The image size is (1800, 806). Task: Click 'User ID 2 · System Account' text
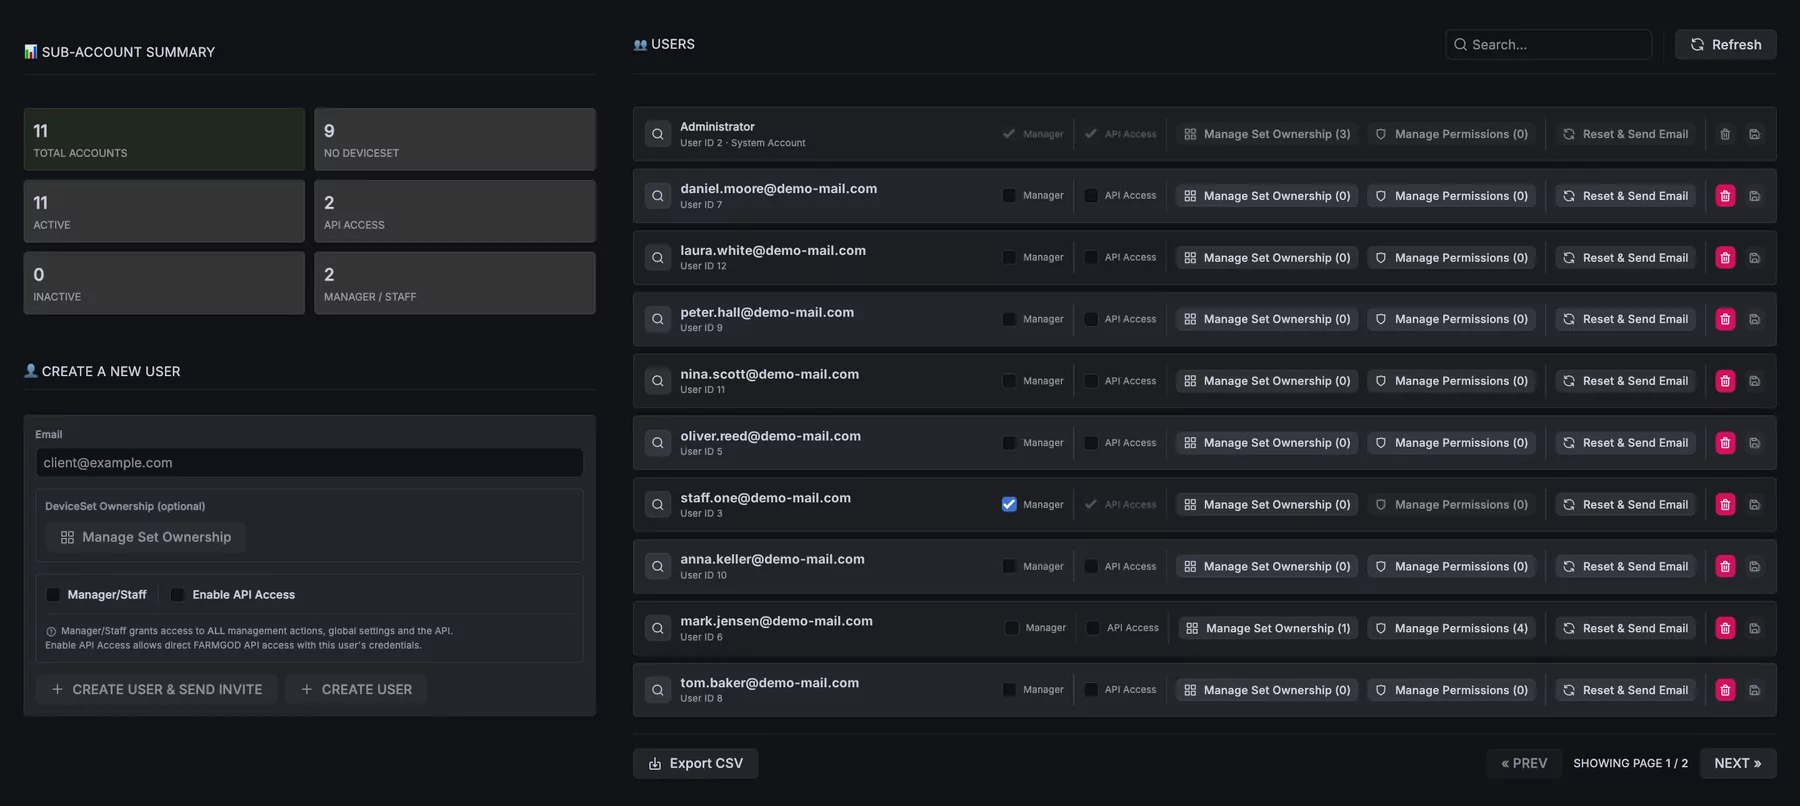[742, 143]
